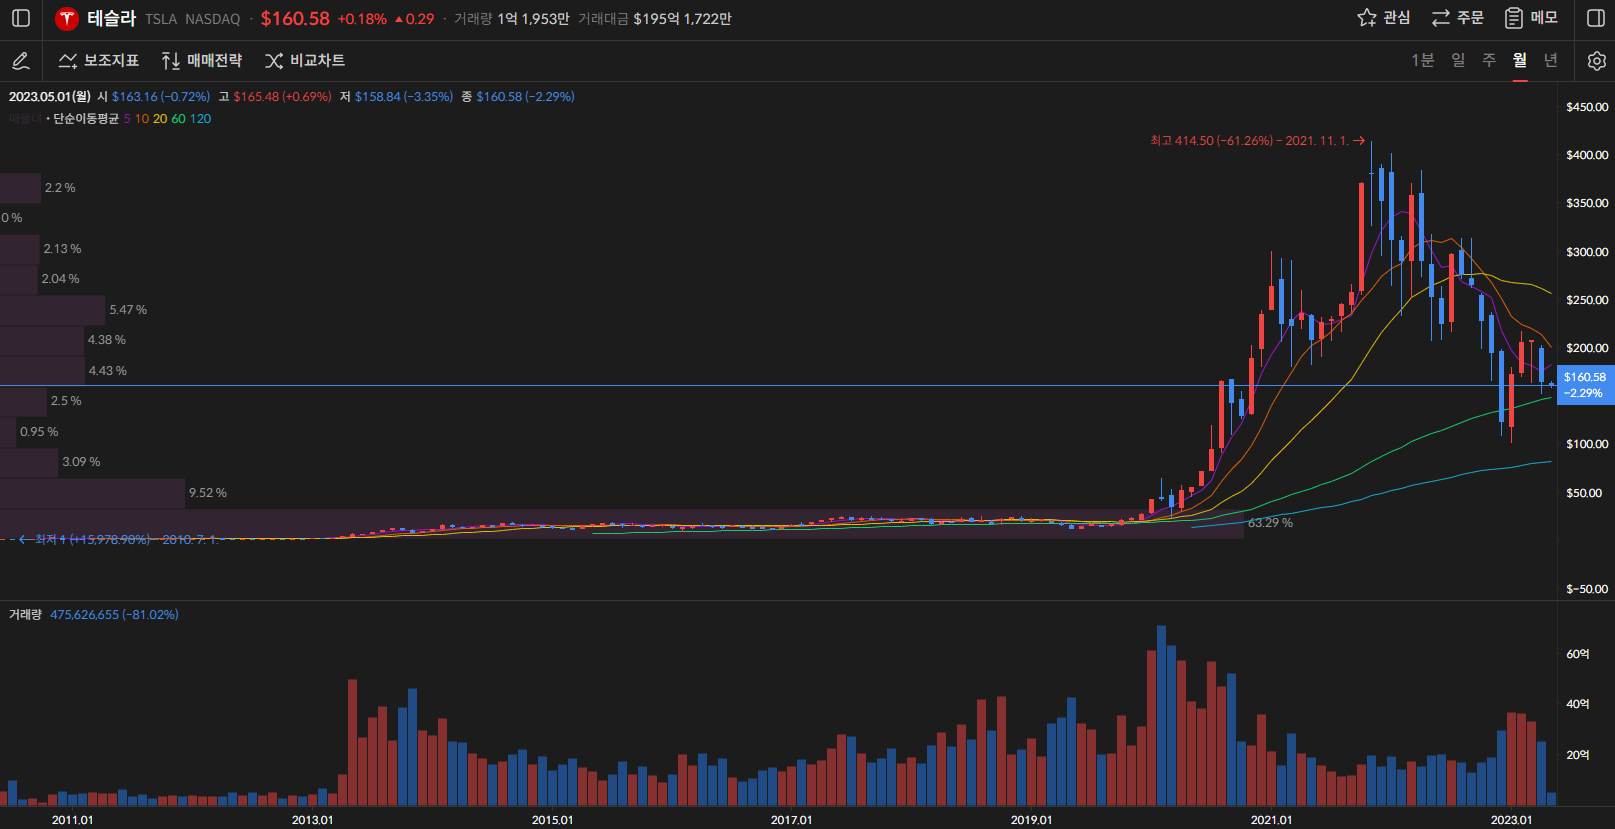Select the purple 5 moving average
The image size is (1615, 829).
(x=127, y=119)
